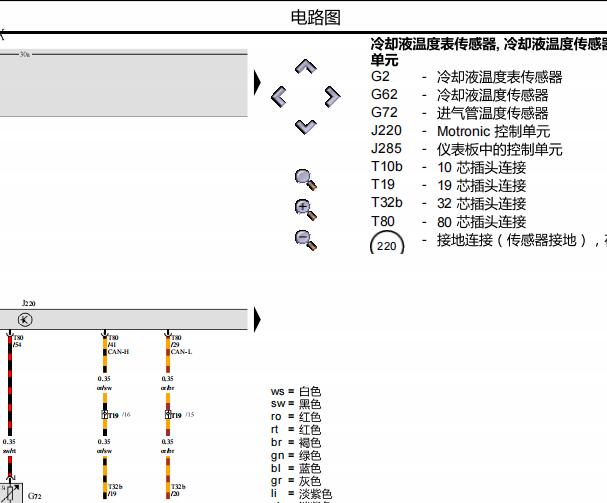Click the gn = 绿色 color code
Viewport: 607px width, 503px height.
point(296,455)
